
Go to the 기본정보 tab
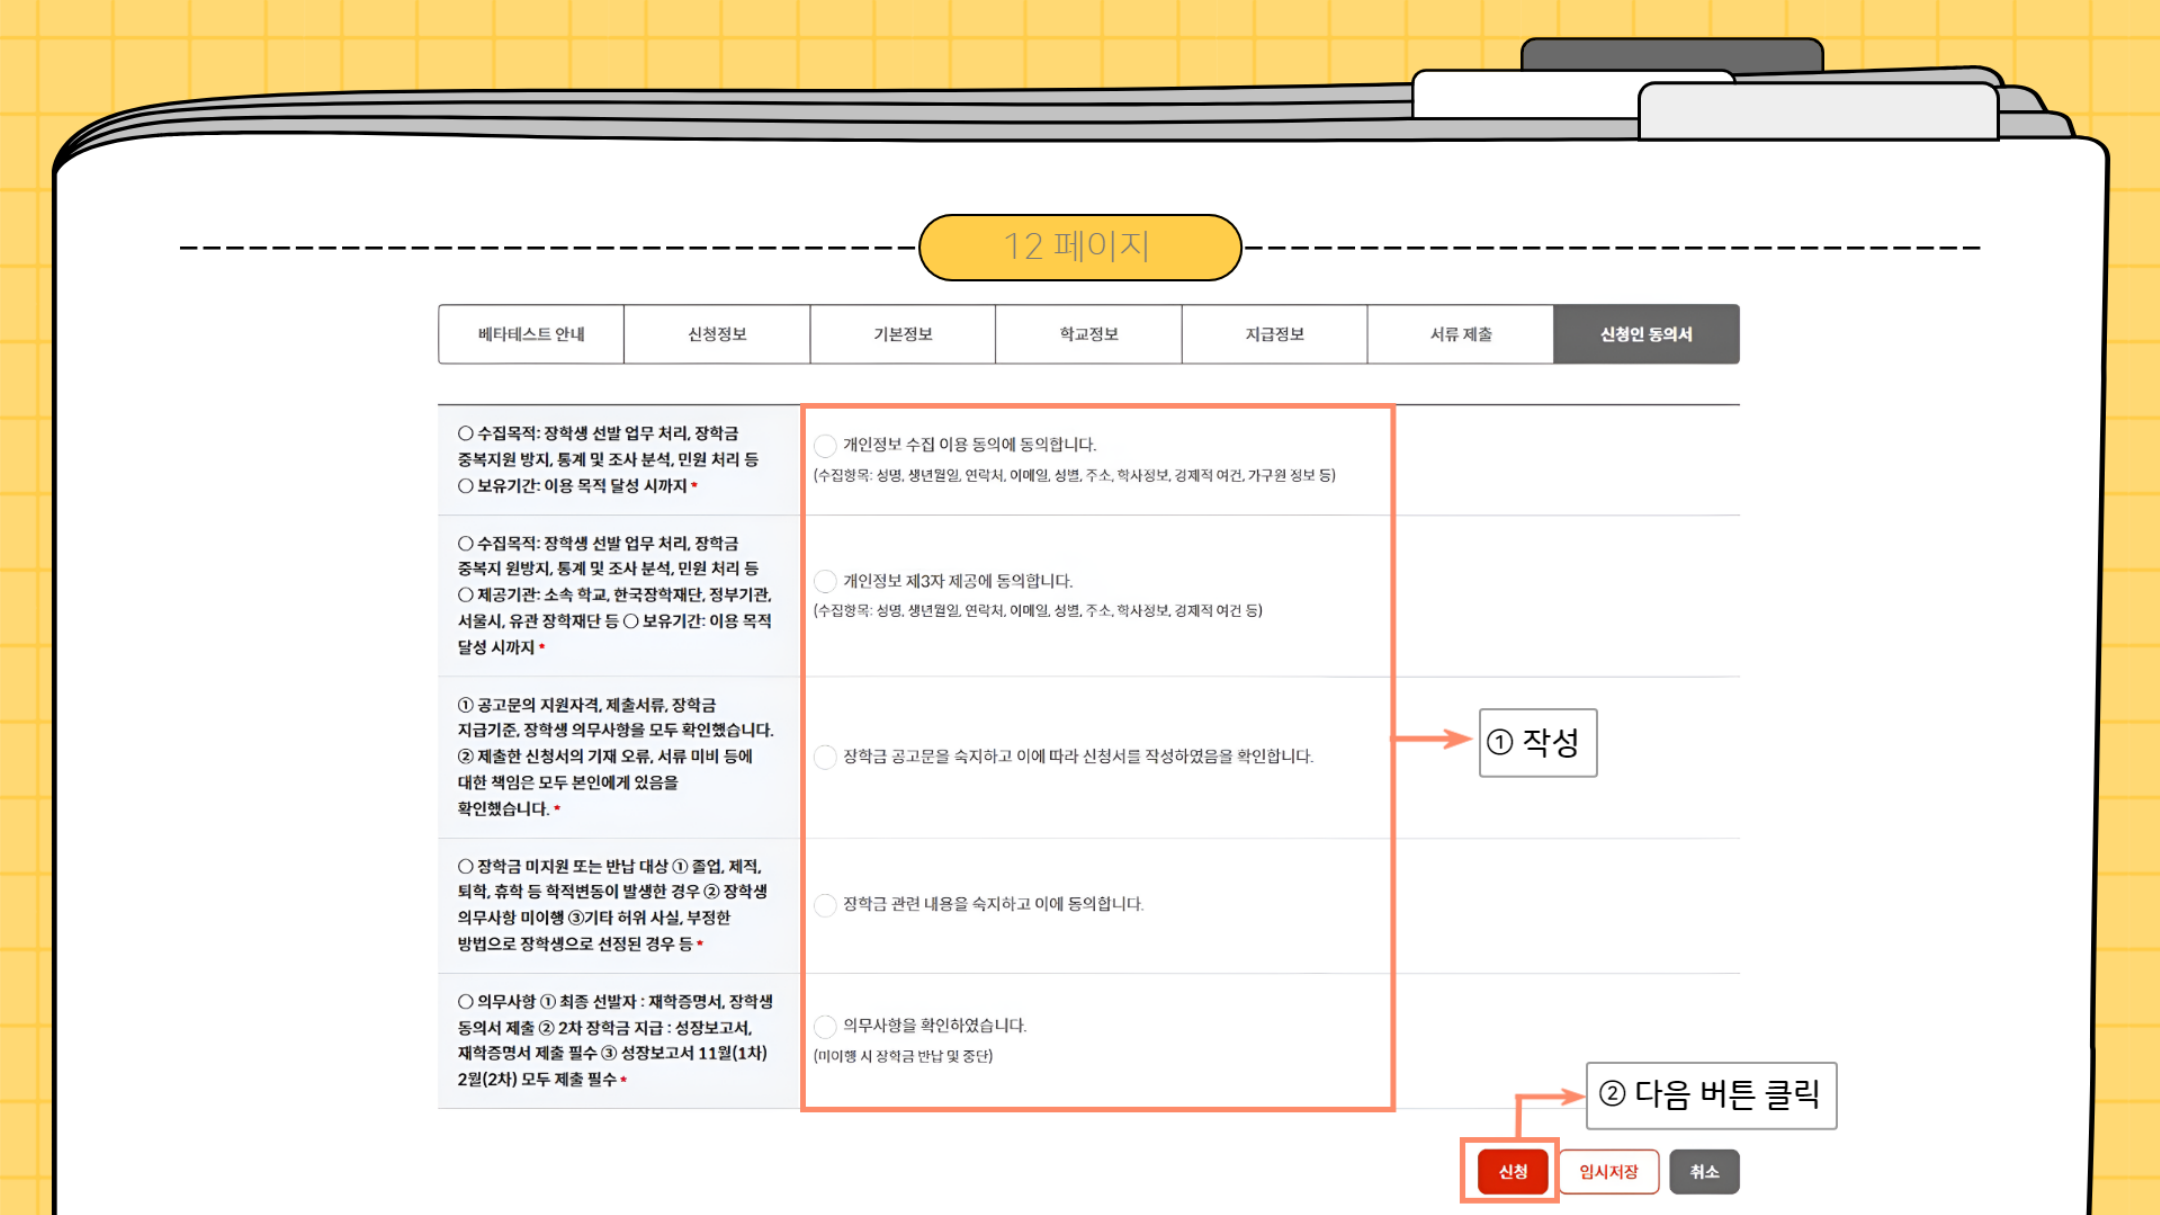coord(903,334)
